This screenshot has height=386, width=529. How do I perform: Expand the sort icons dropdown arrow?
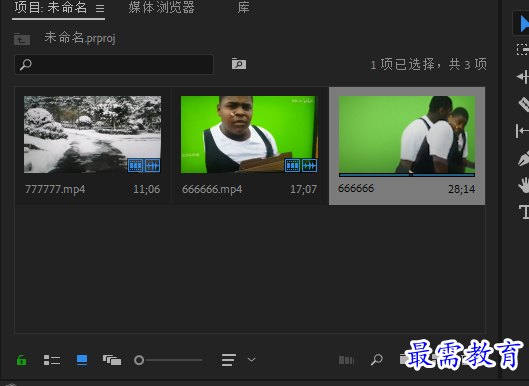point(251,360)
